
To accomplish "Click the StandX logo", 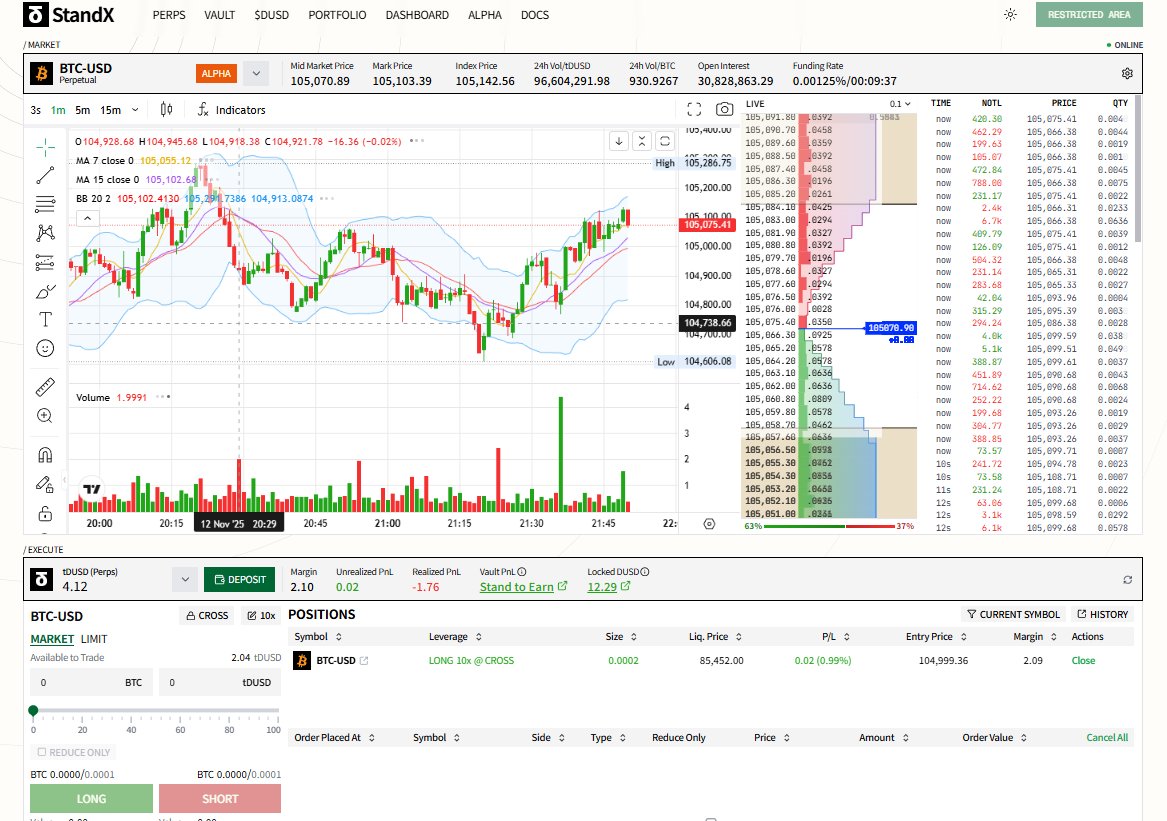I will [x=68, y=14].
